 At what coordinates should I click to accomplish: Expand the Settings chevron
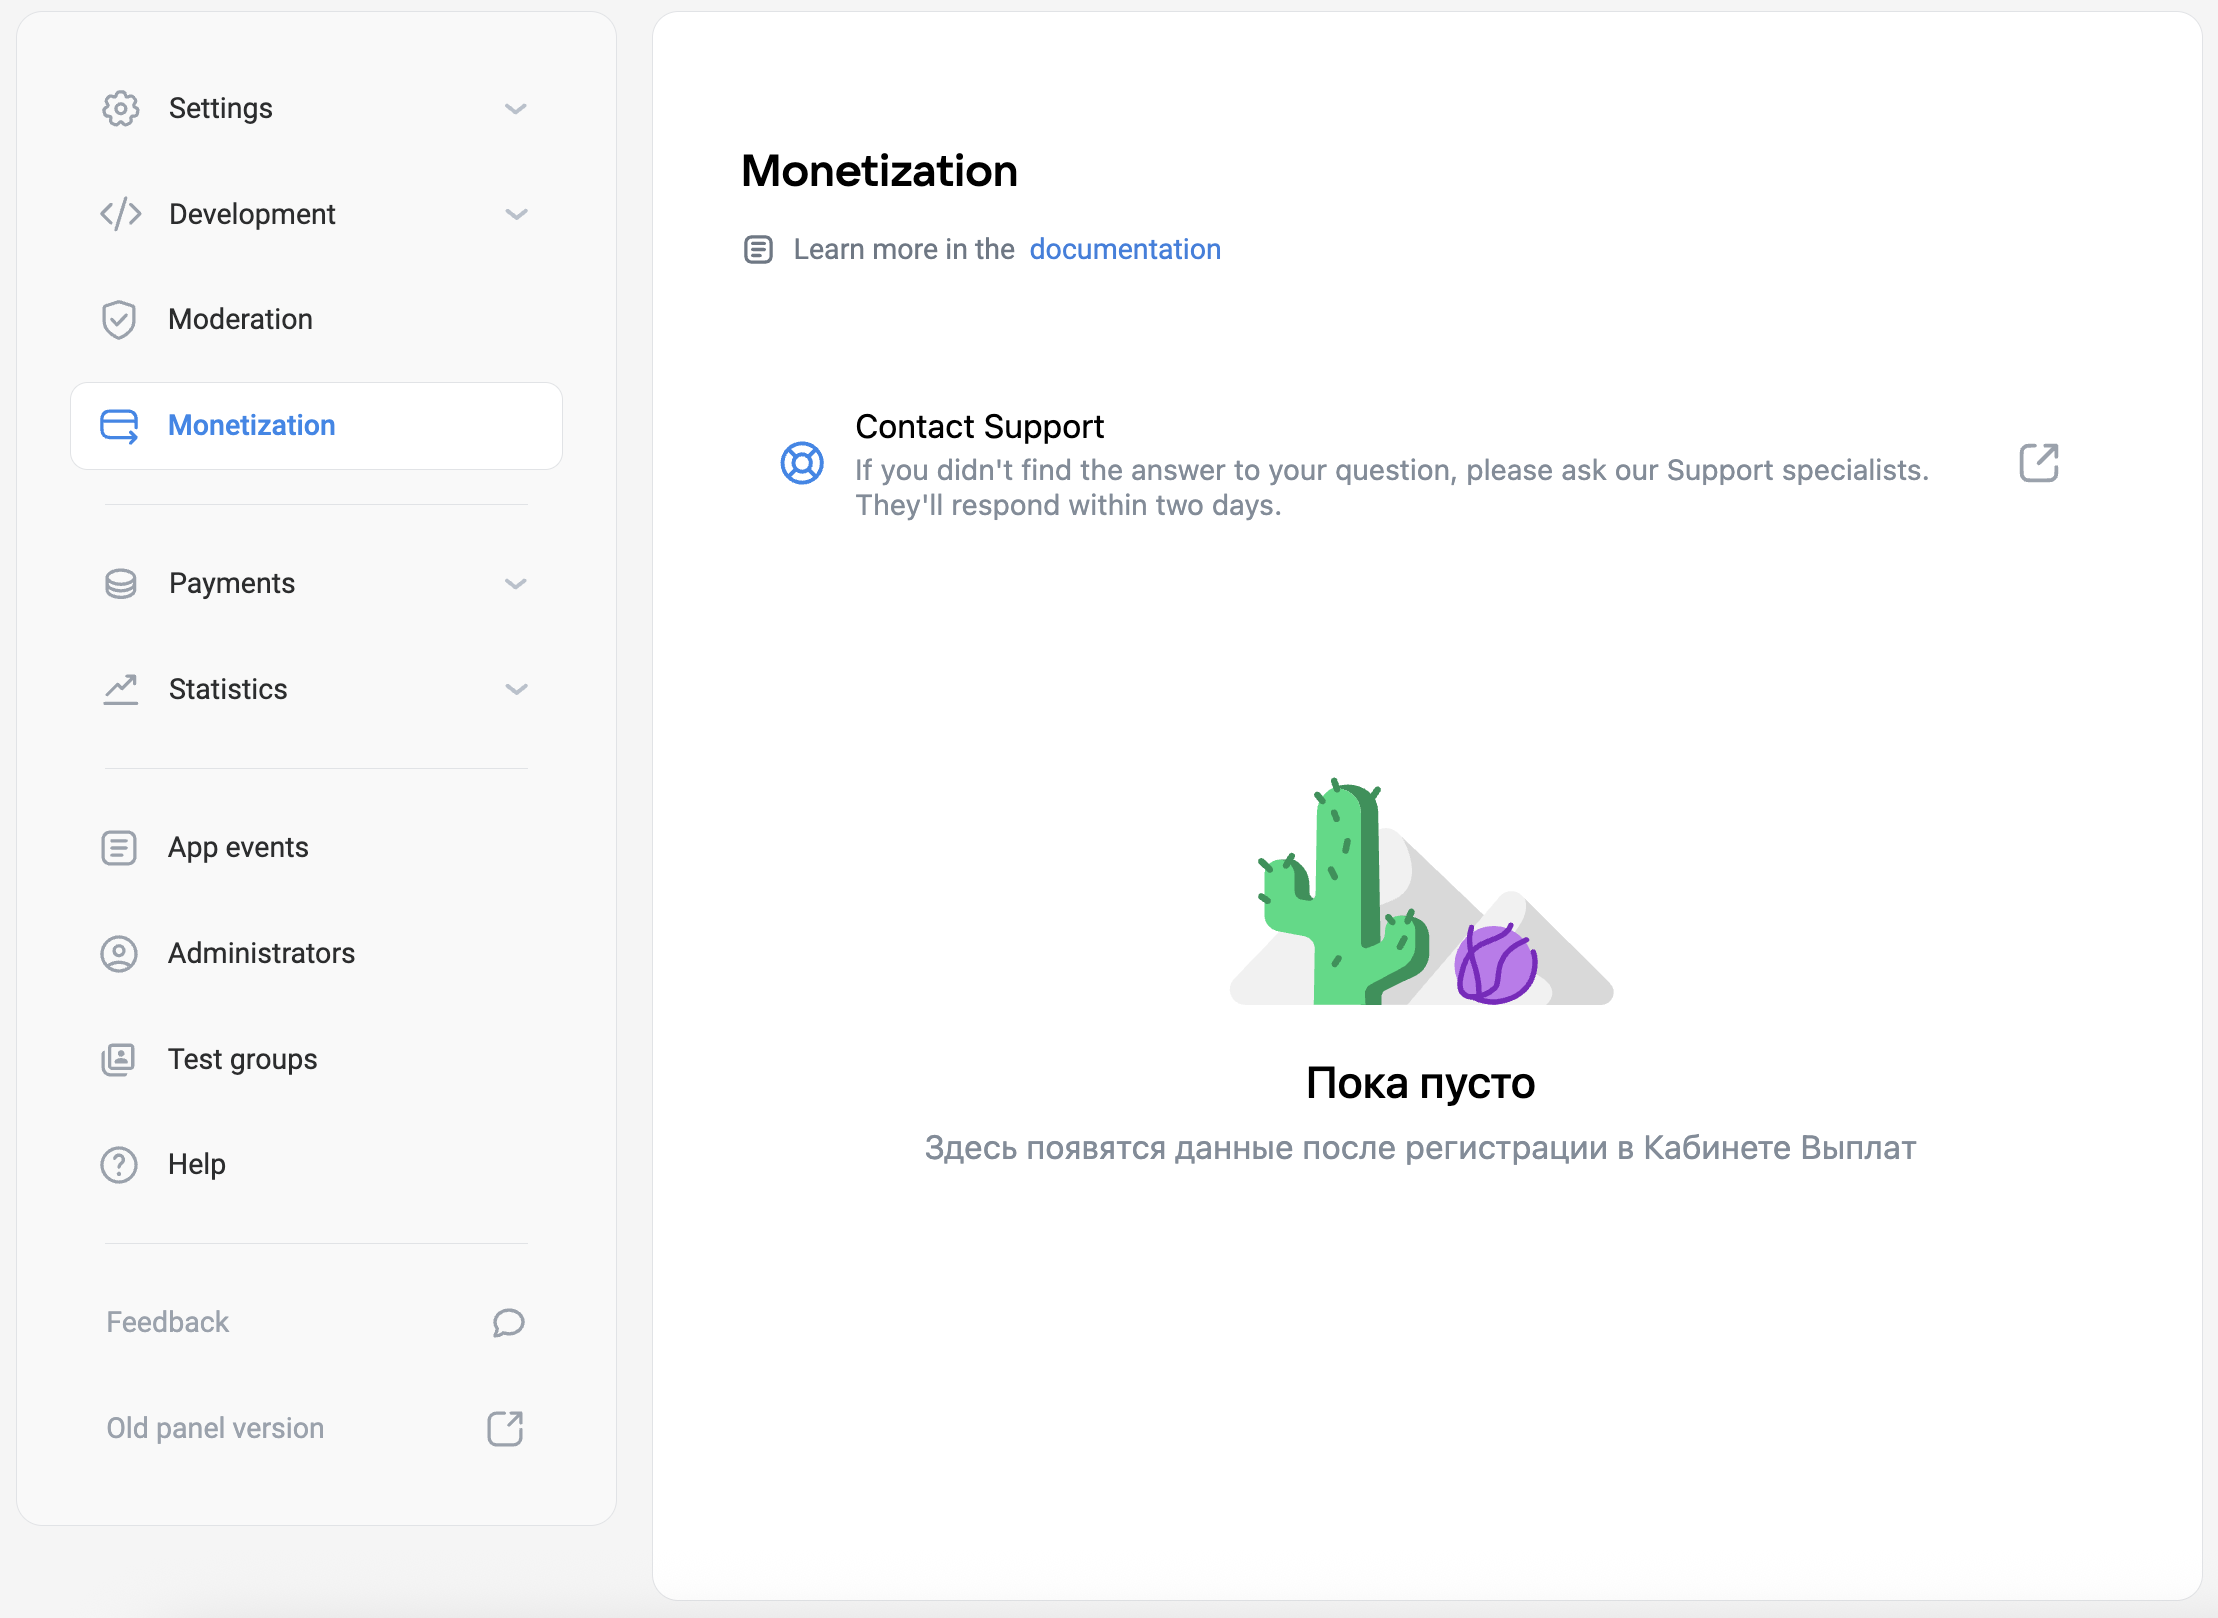(516, 109)
